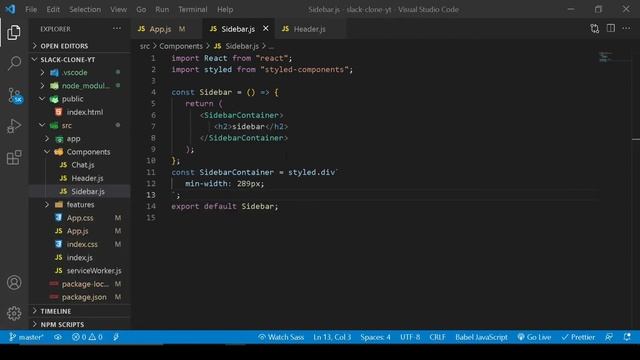Image resolution: width=640 pixels, height=360 pixels.
Task: Expand the Open Editors section
Action: coord(80,46)
